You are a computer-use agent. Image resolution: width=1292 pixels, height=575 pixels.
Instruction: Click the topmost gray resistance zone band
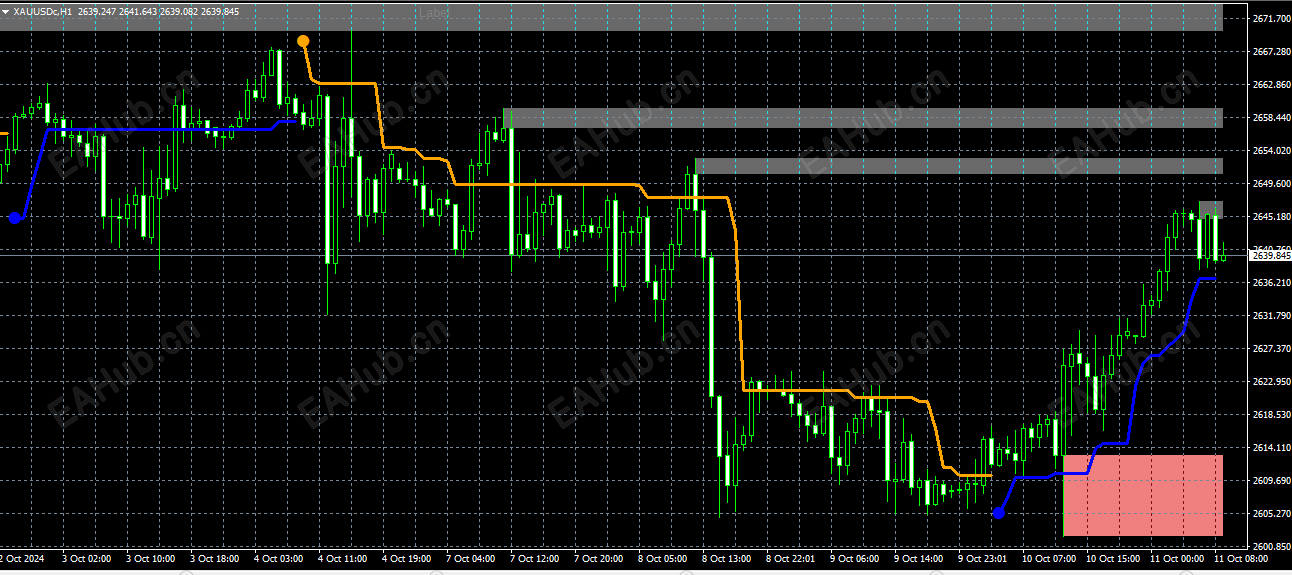[611, 17]
